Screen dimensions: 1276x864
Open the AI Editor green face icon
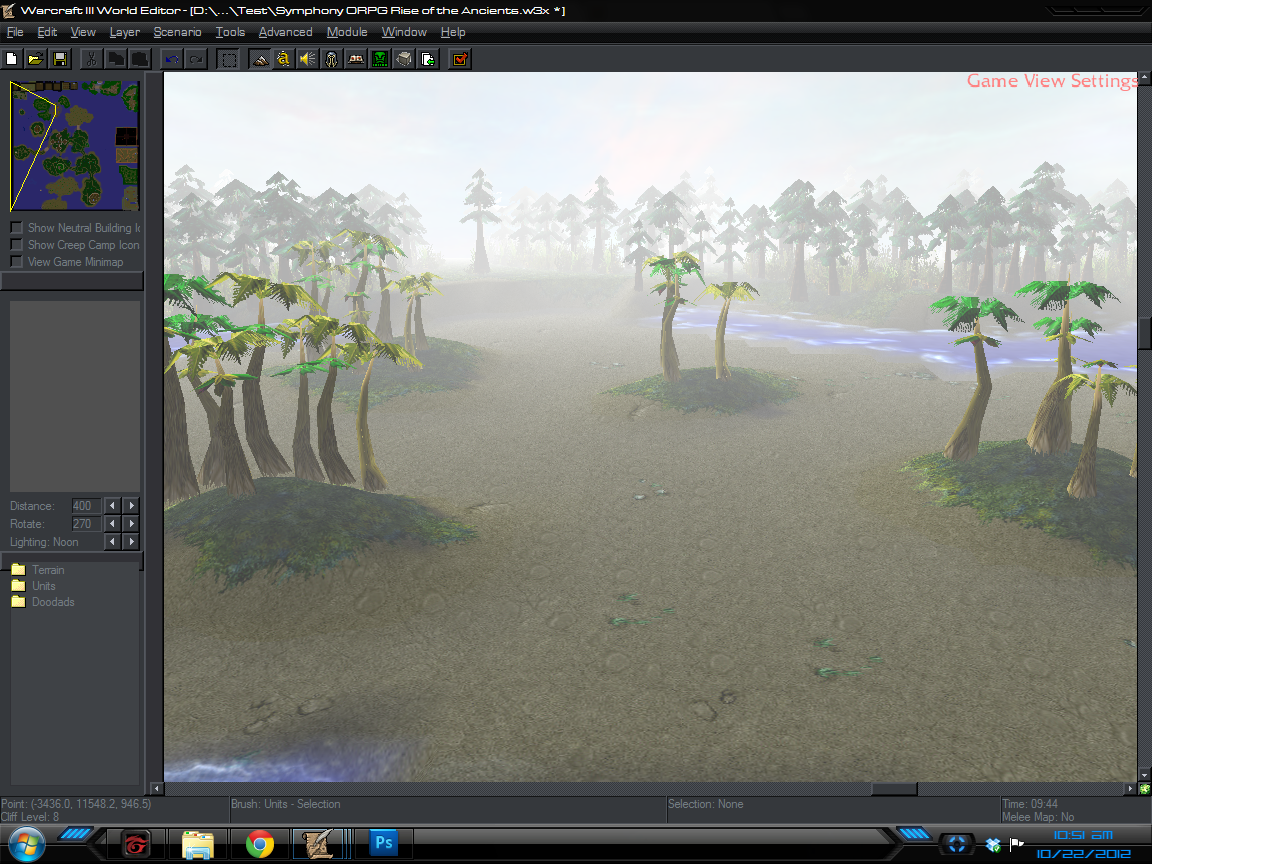click(x=380, y=59)
